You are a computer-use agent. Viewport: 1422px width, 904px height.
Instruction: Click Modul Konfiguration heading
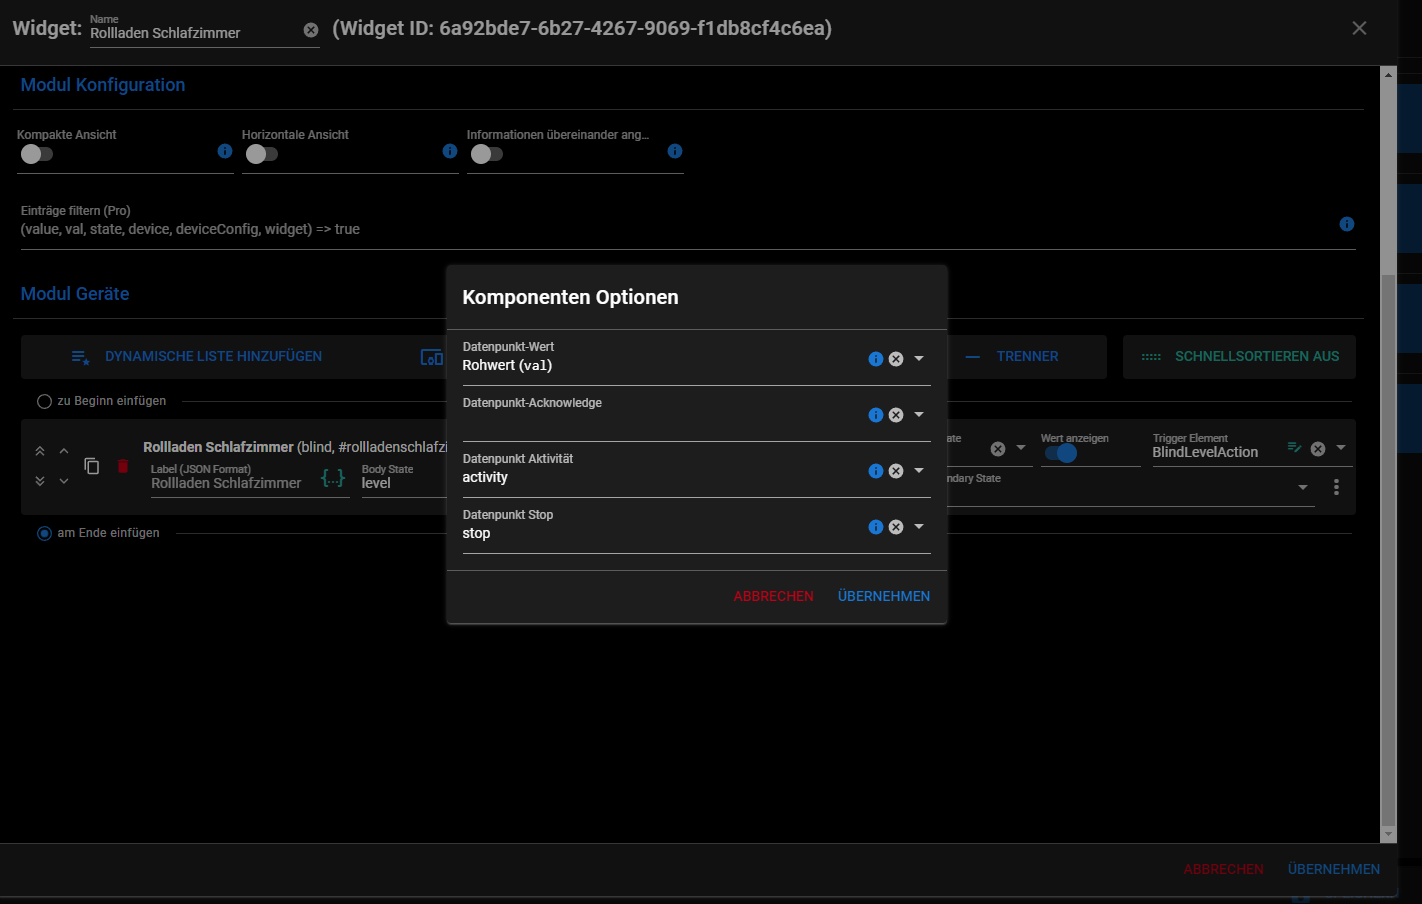coord(103,85)
